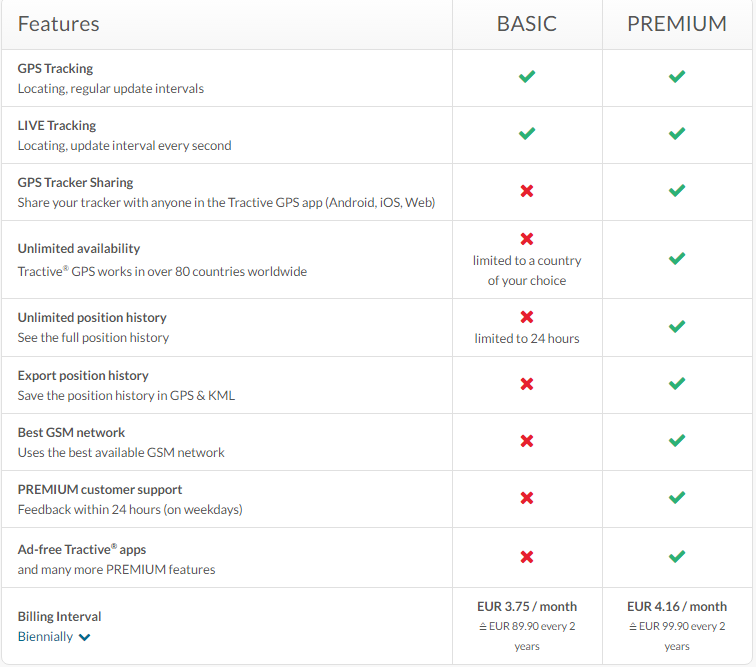Click the red X for GPS Tracker Sharing
Screen dimensions: 756x667
tap(526, 191)
